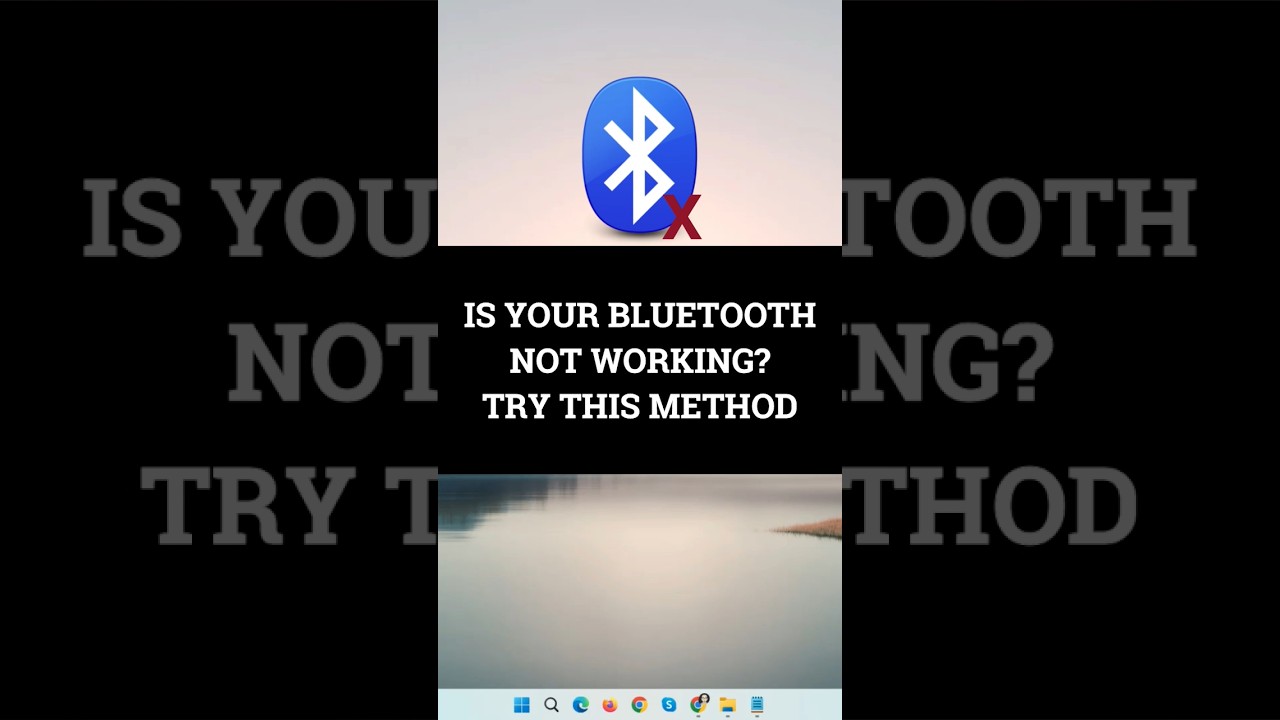Open File Explorer from taskbar
Screen dimensions: 1280x720
(728, 705)
